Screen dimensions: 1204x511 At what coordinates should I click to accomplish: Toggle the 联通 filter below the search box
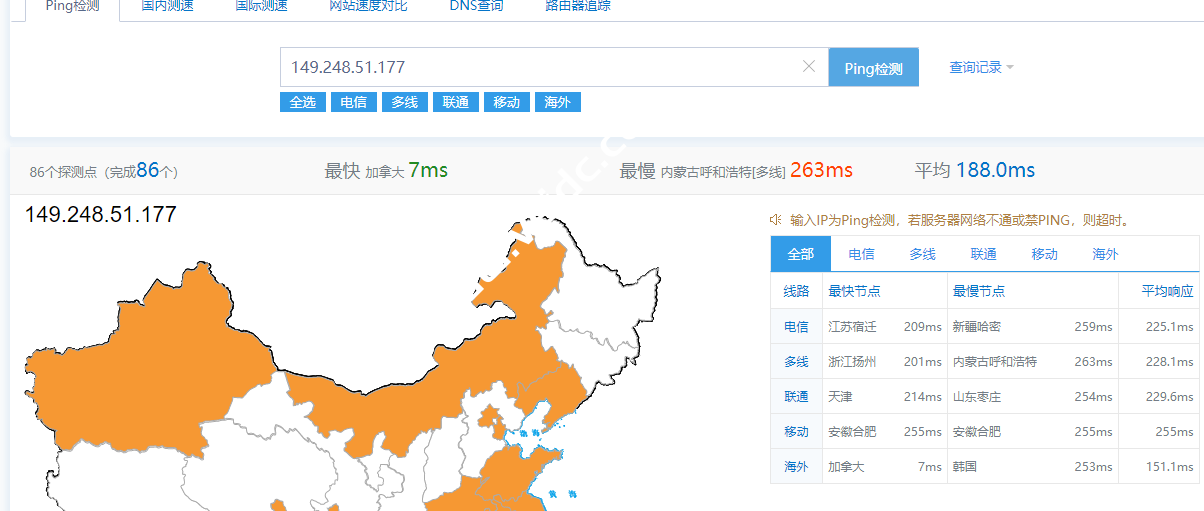(456, 102)
